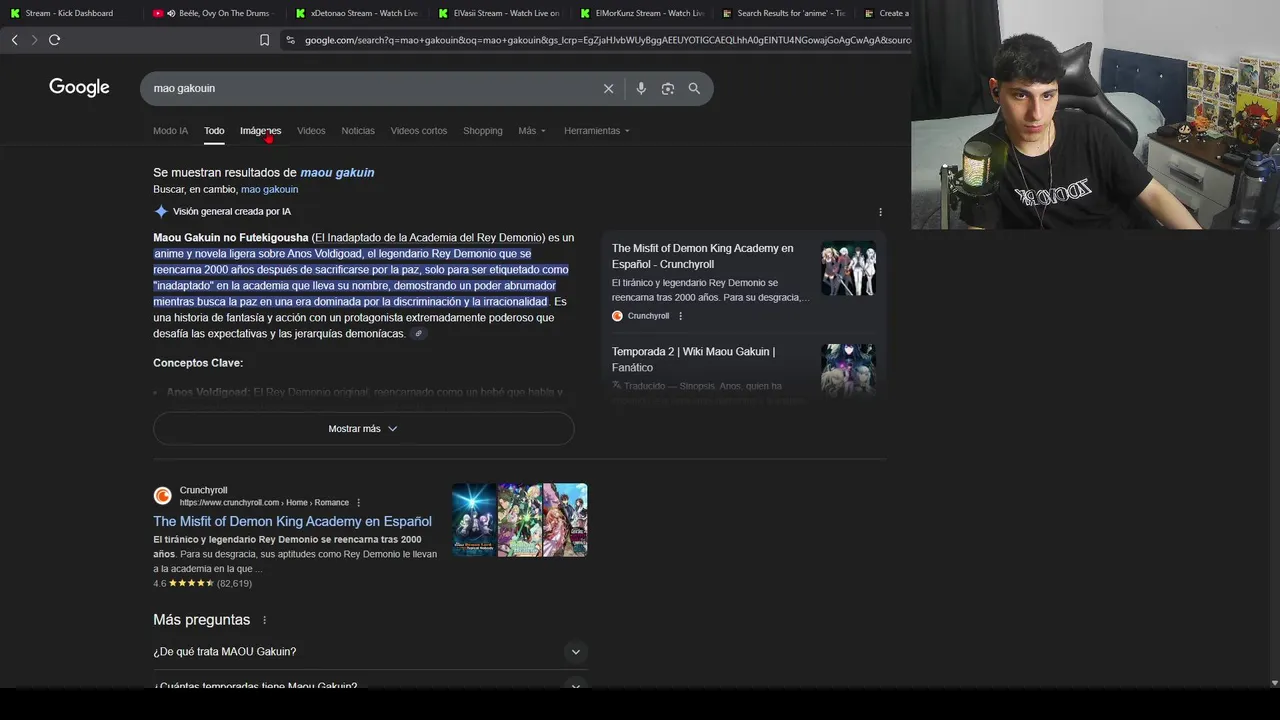This screenshot has height=720, width=1280.
Task: Open Google Lens image search icon
Action: pyautogui.click(x=668, y=88)
